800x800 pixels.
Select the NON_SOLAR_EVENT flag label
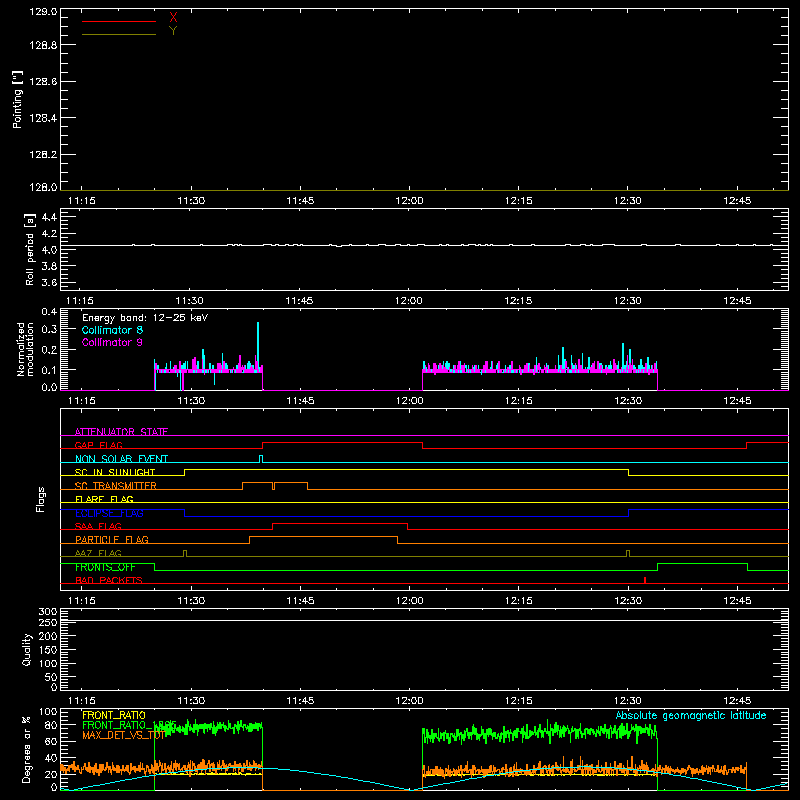pos(121,459)
